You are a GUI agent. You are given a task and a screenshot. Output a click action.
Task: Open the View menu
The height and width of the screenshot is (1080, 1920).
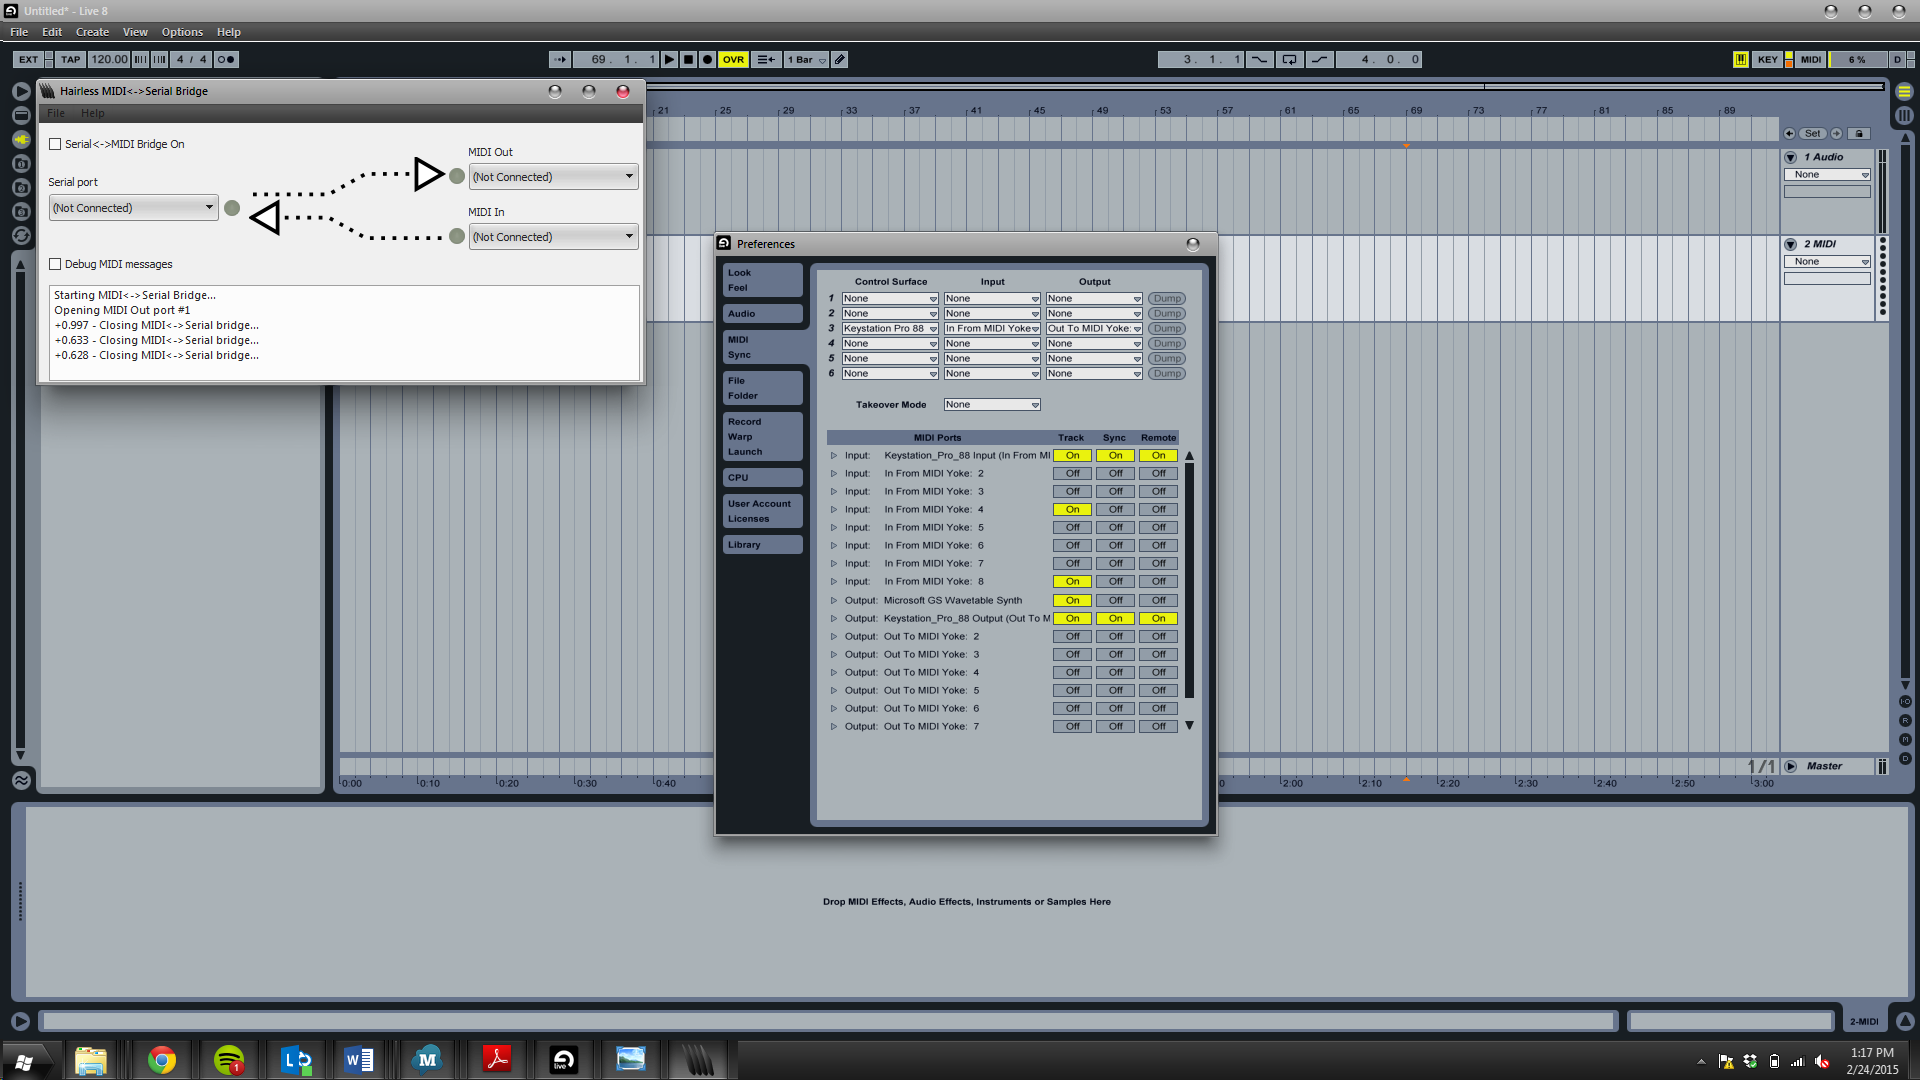(x=135, y=32)
